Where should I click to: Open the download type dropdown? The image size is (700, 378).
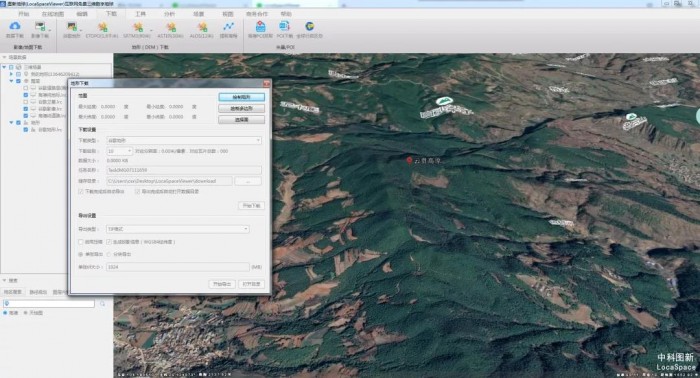click(x=184, y=141)
